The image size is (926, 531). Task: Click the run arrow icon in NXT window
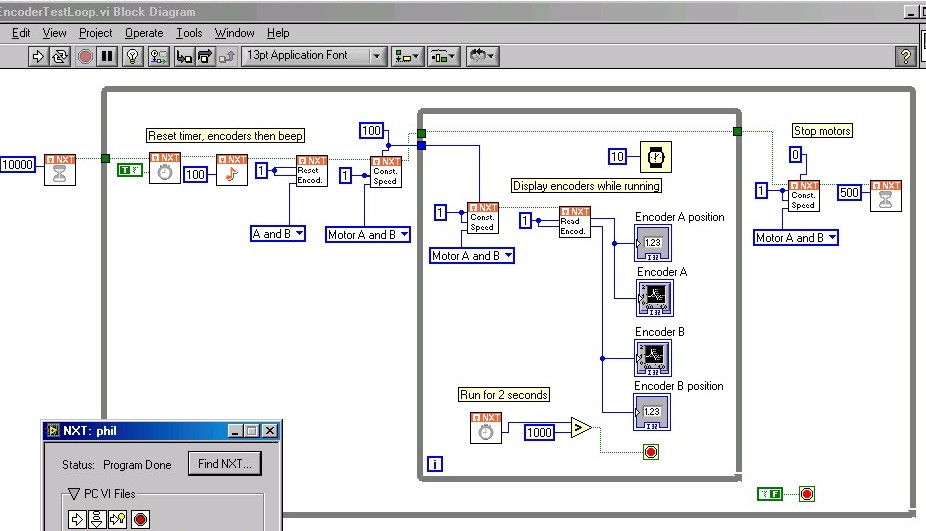click(77, 519)
